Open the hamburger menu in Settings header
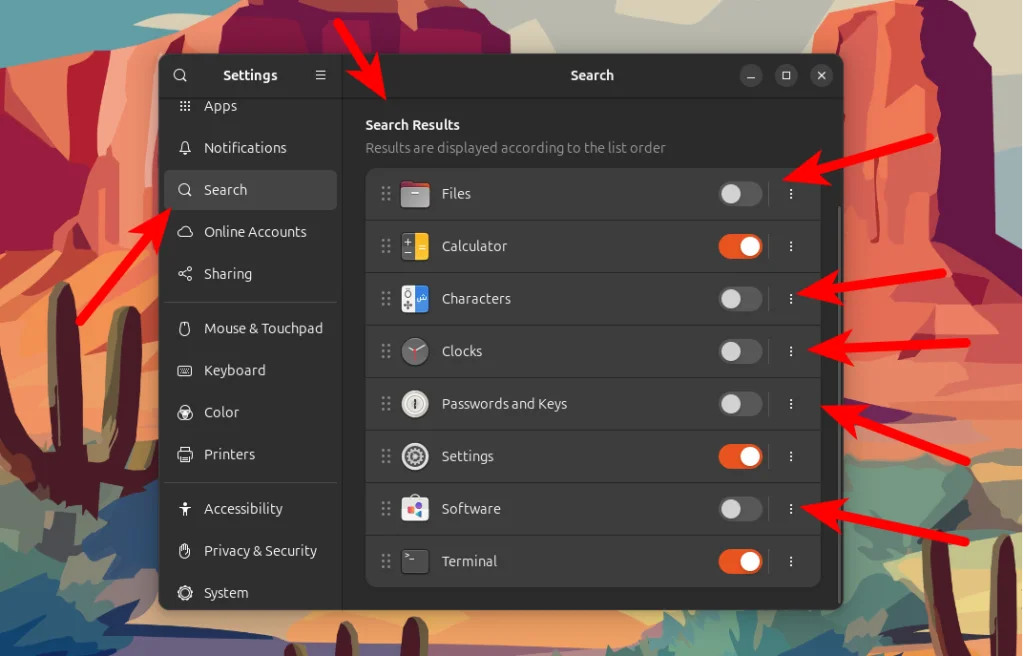This screenshot has height=656, width=1024. [320, 75]
